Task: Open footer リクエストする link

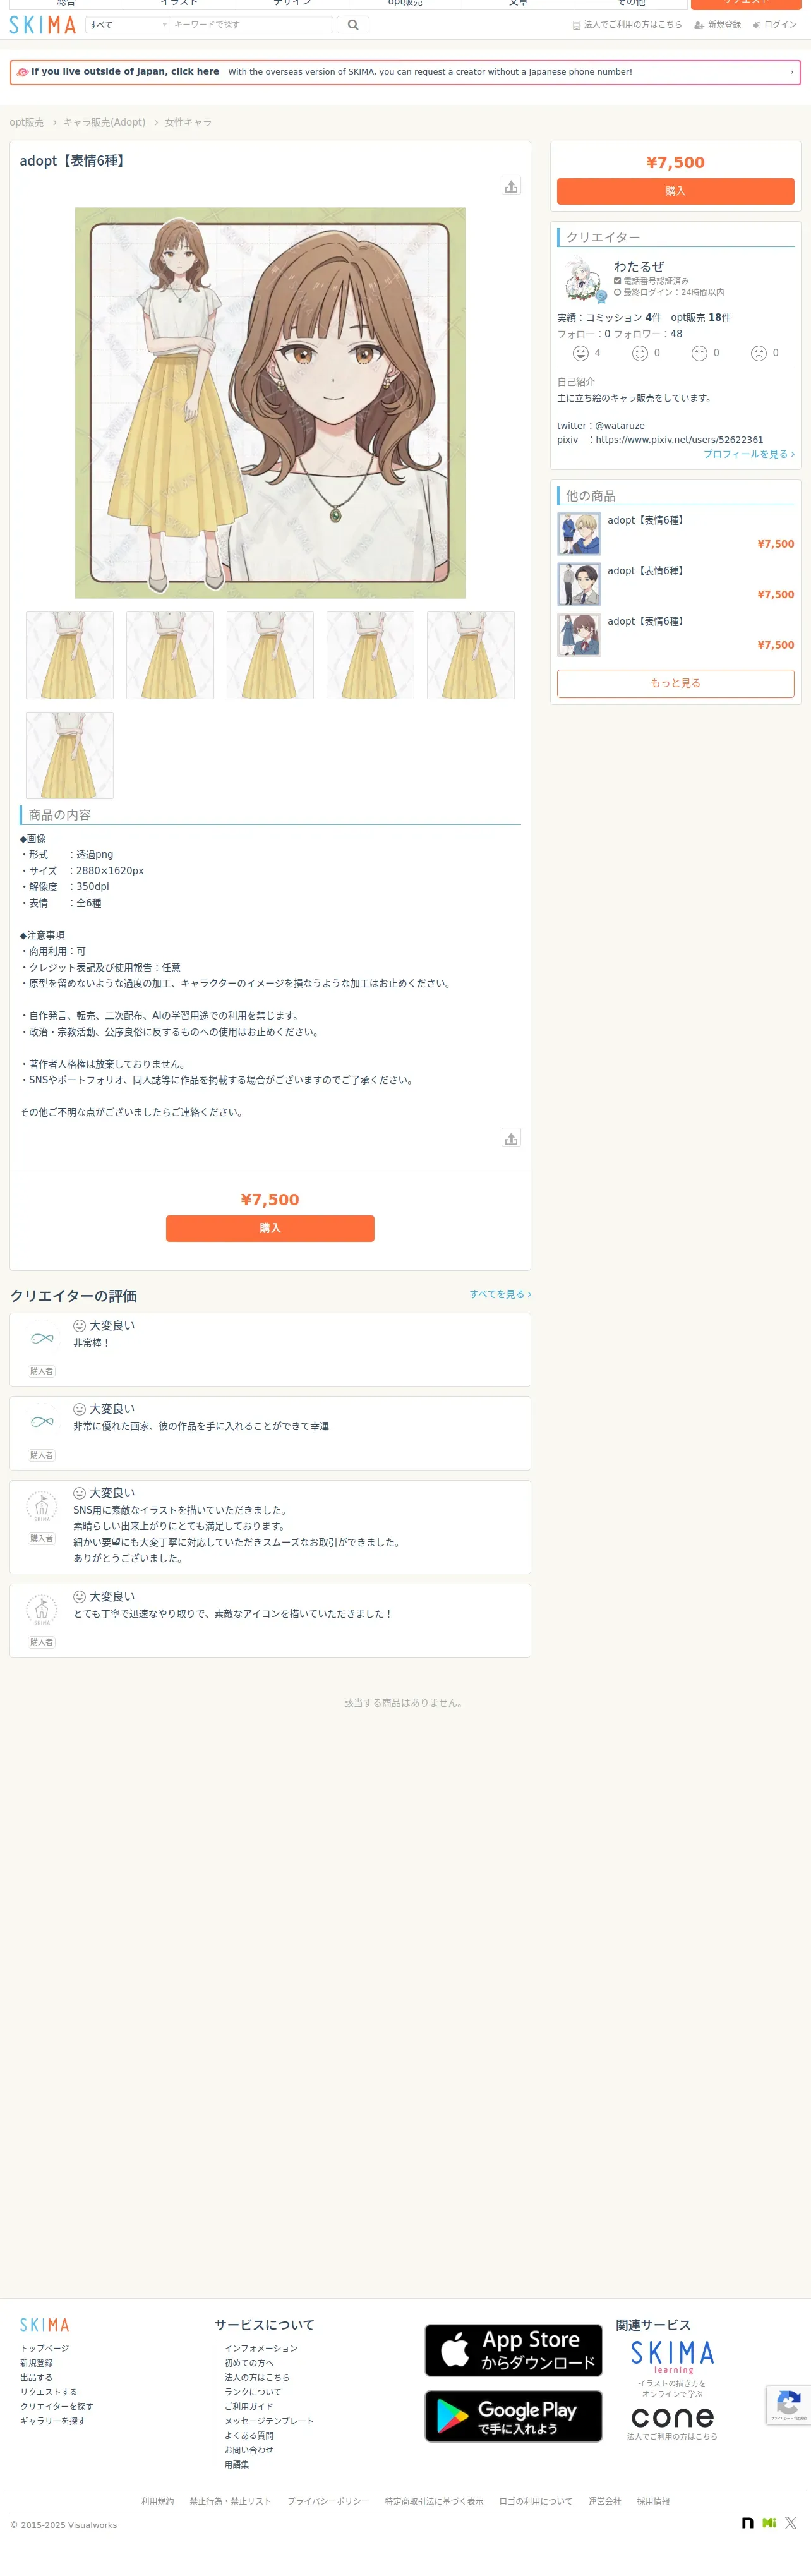Action: [49, 2392]
